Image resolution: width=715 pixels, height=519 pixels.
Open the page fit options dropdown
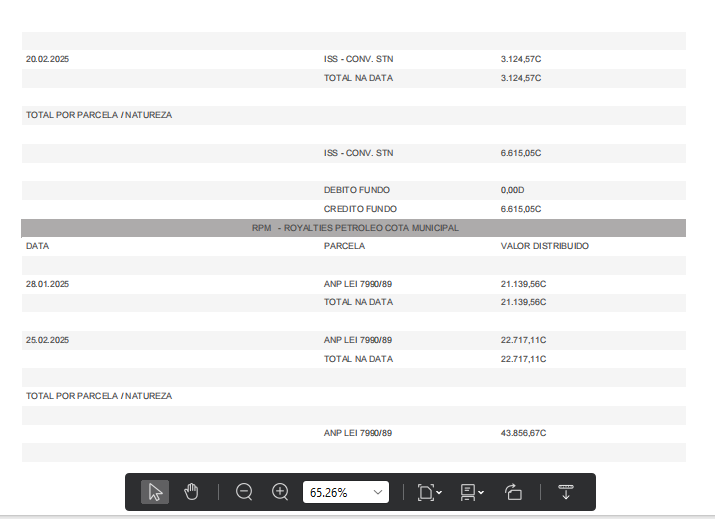[x=429, y=492]
